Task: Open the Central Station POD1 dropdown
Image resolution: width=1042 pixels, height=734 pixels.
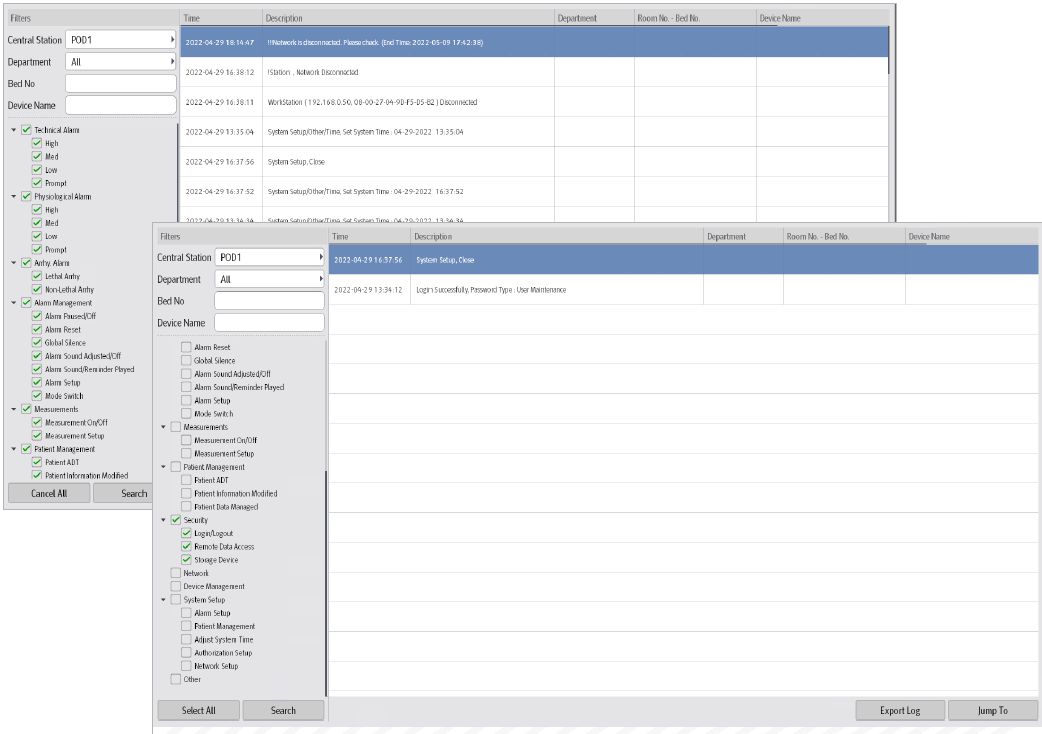Action: click(272, 256)
